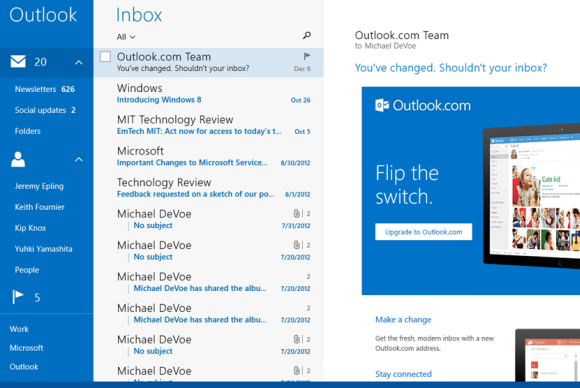
Task: Open the flagged messages flag icon
Action: tap(18, 297)
